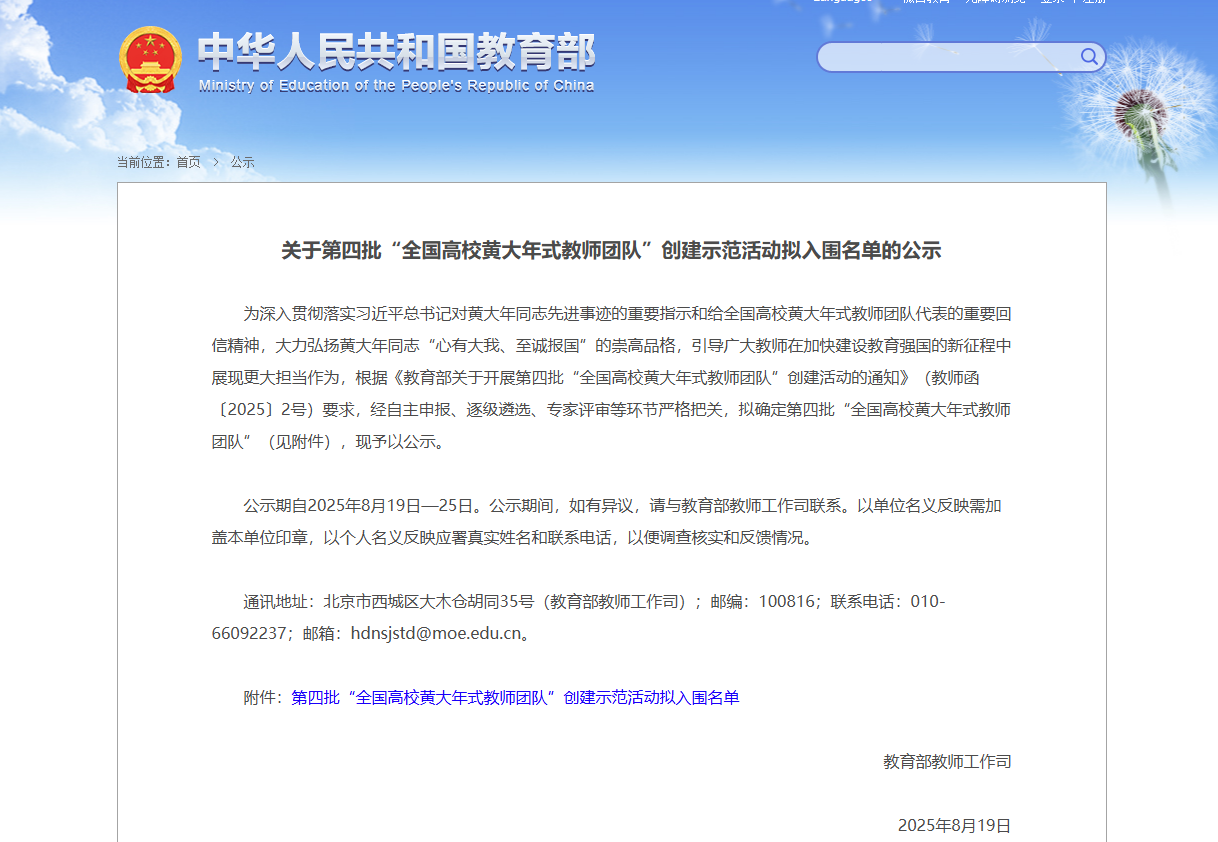1218x842 pixels.
Task: Click the 教育部教师工作司 signature line
Action: point(946,762)
